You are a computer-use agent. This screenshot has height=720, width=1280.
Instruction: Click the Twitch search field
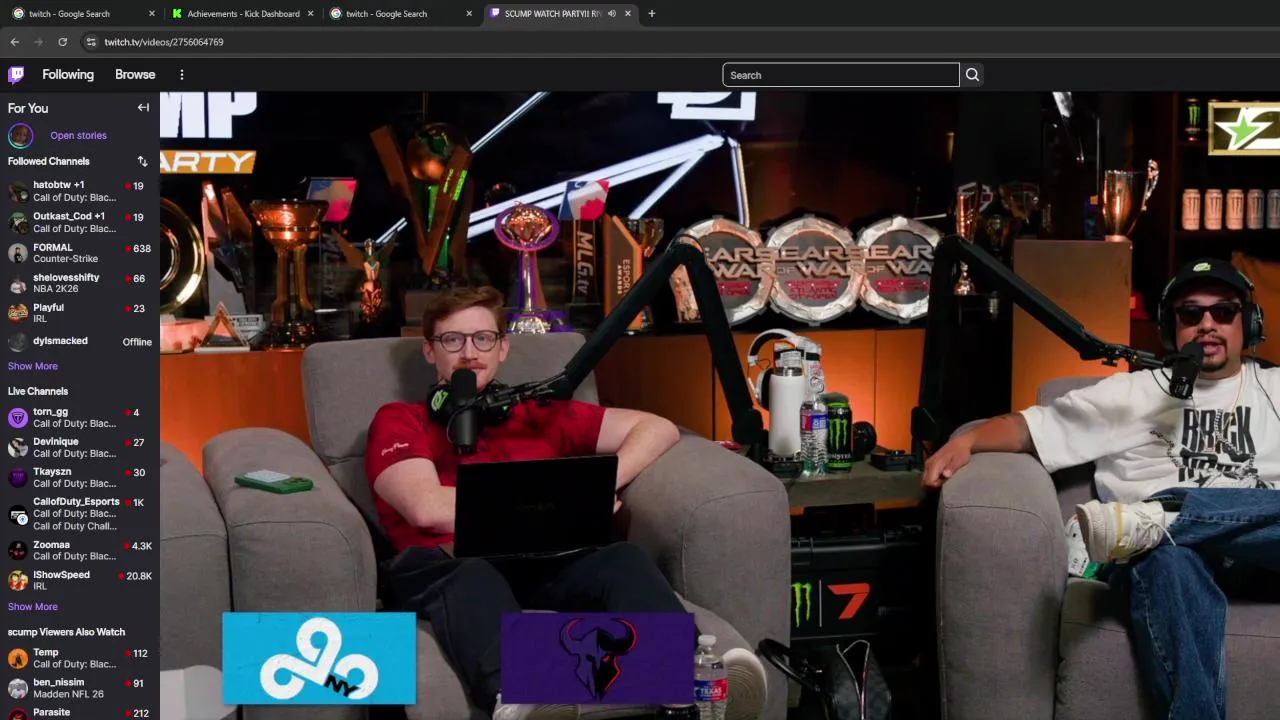[x=841, y=75]
